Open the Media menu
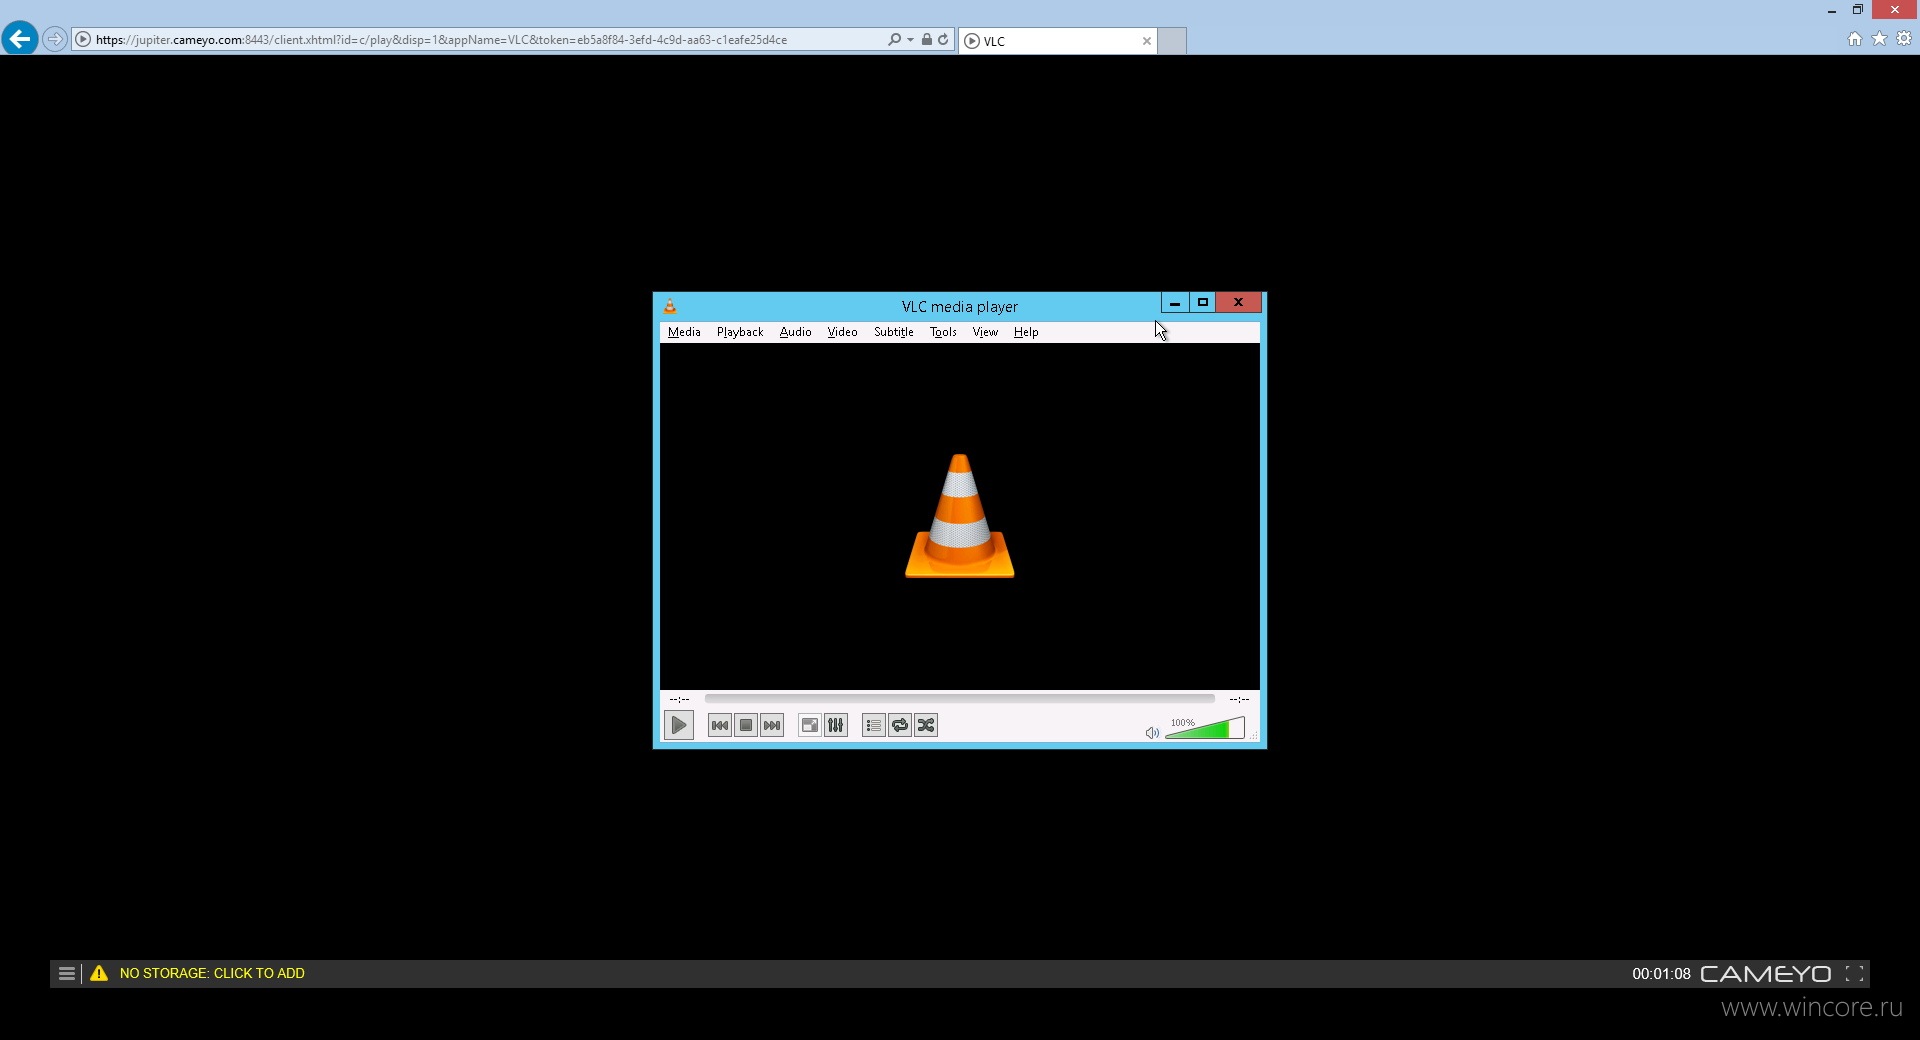This screenshot has width=1920, height=1040. point(684,332)
